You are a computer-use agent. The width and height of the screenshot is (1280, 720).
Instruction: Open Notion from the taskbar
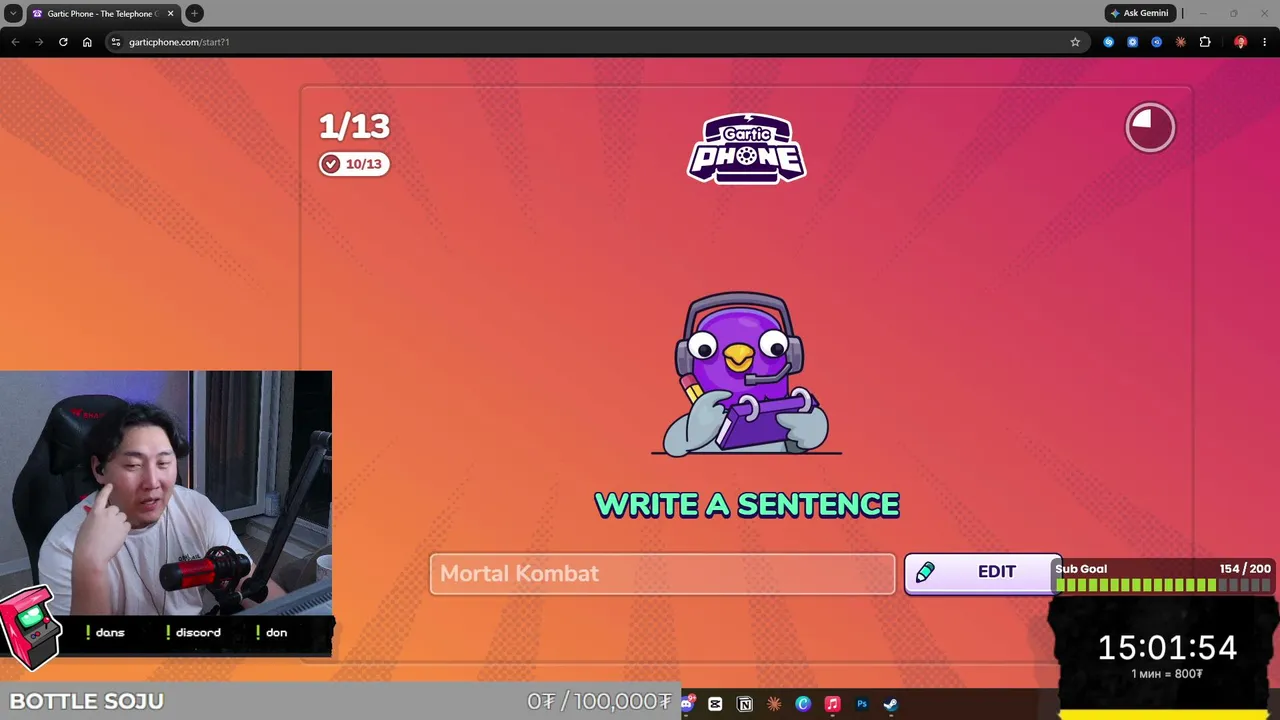pyautogui.click(x=744, y=704)
